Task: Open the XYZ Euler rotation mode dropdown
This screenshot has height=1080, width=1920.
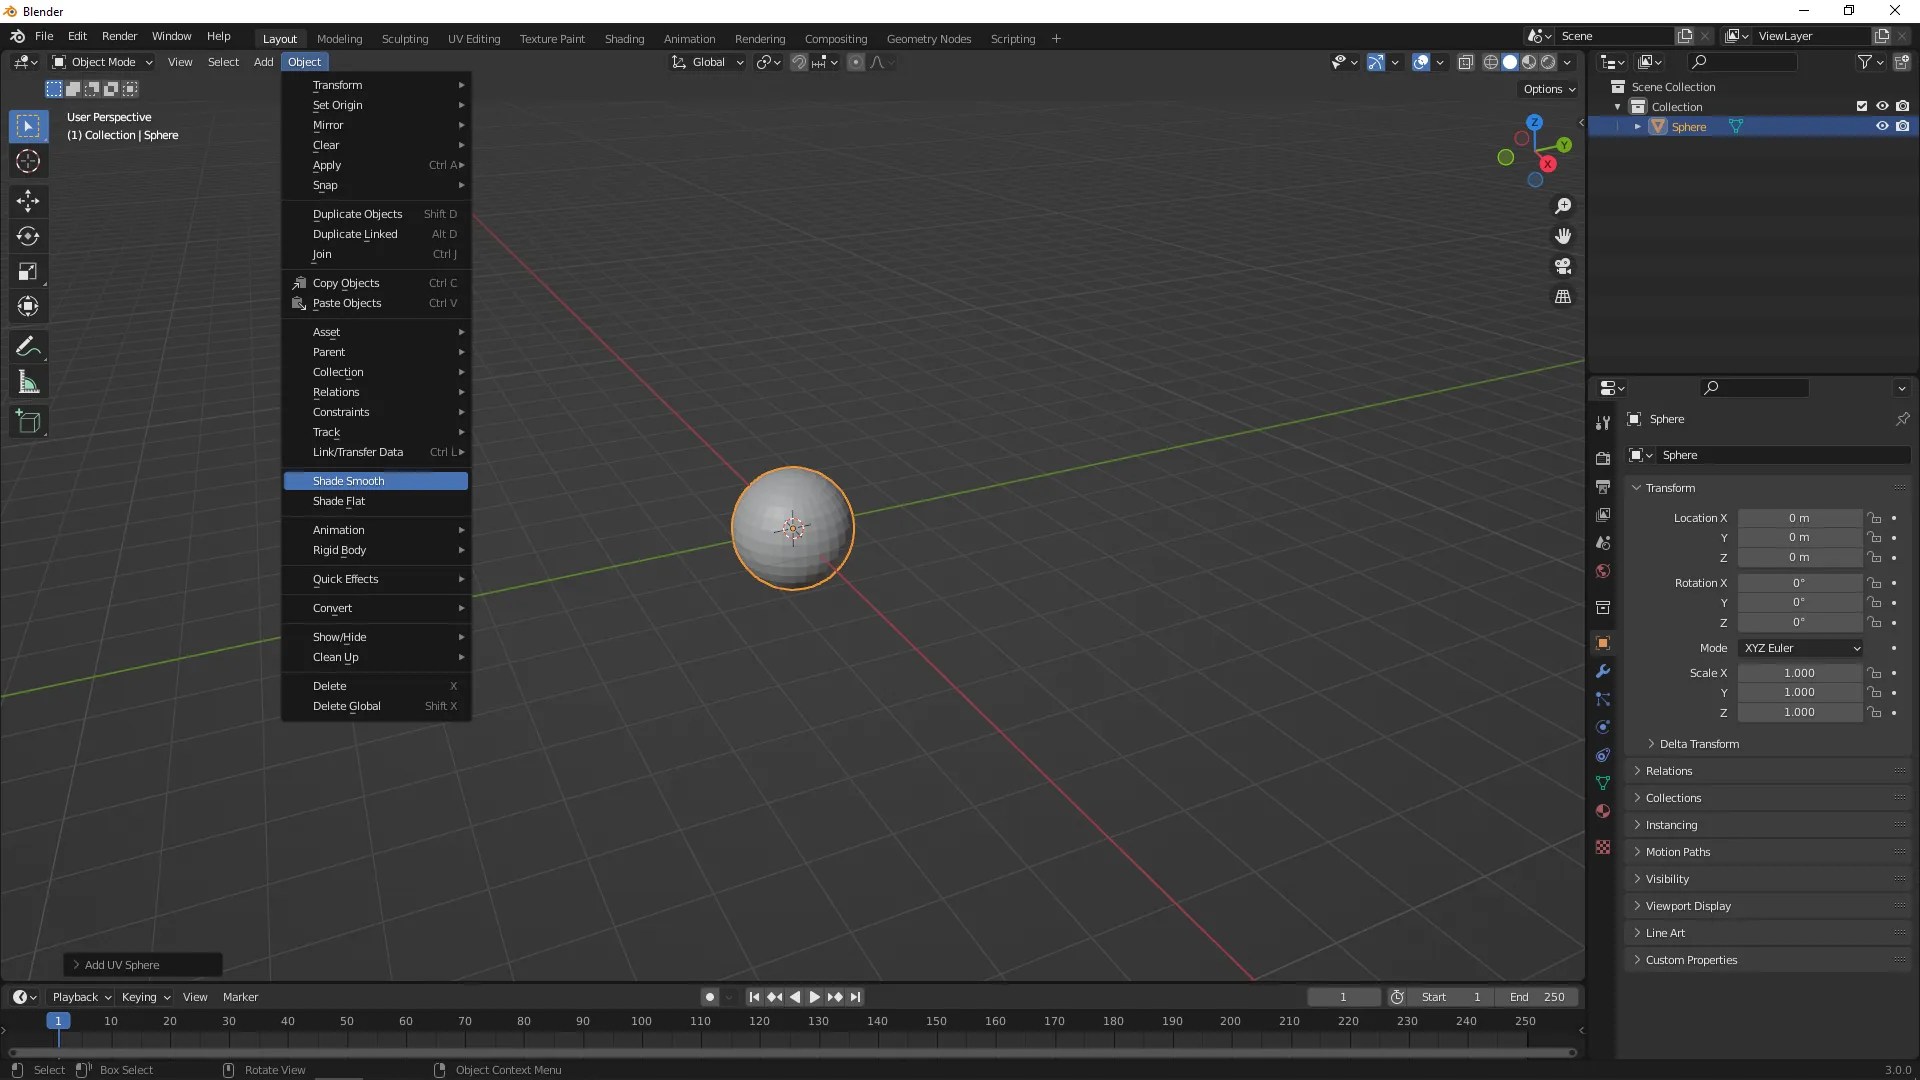Action: pyautogui.click(x=1801, y=648)
